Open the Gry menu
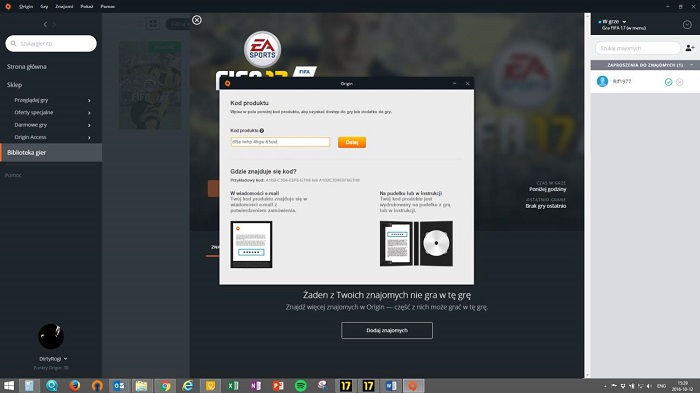Screen dimensions: 700x393 click(x=44, y=6)
